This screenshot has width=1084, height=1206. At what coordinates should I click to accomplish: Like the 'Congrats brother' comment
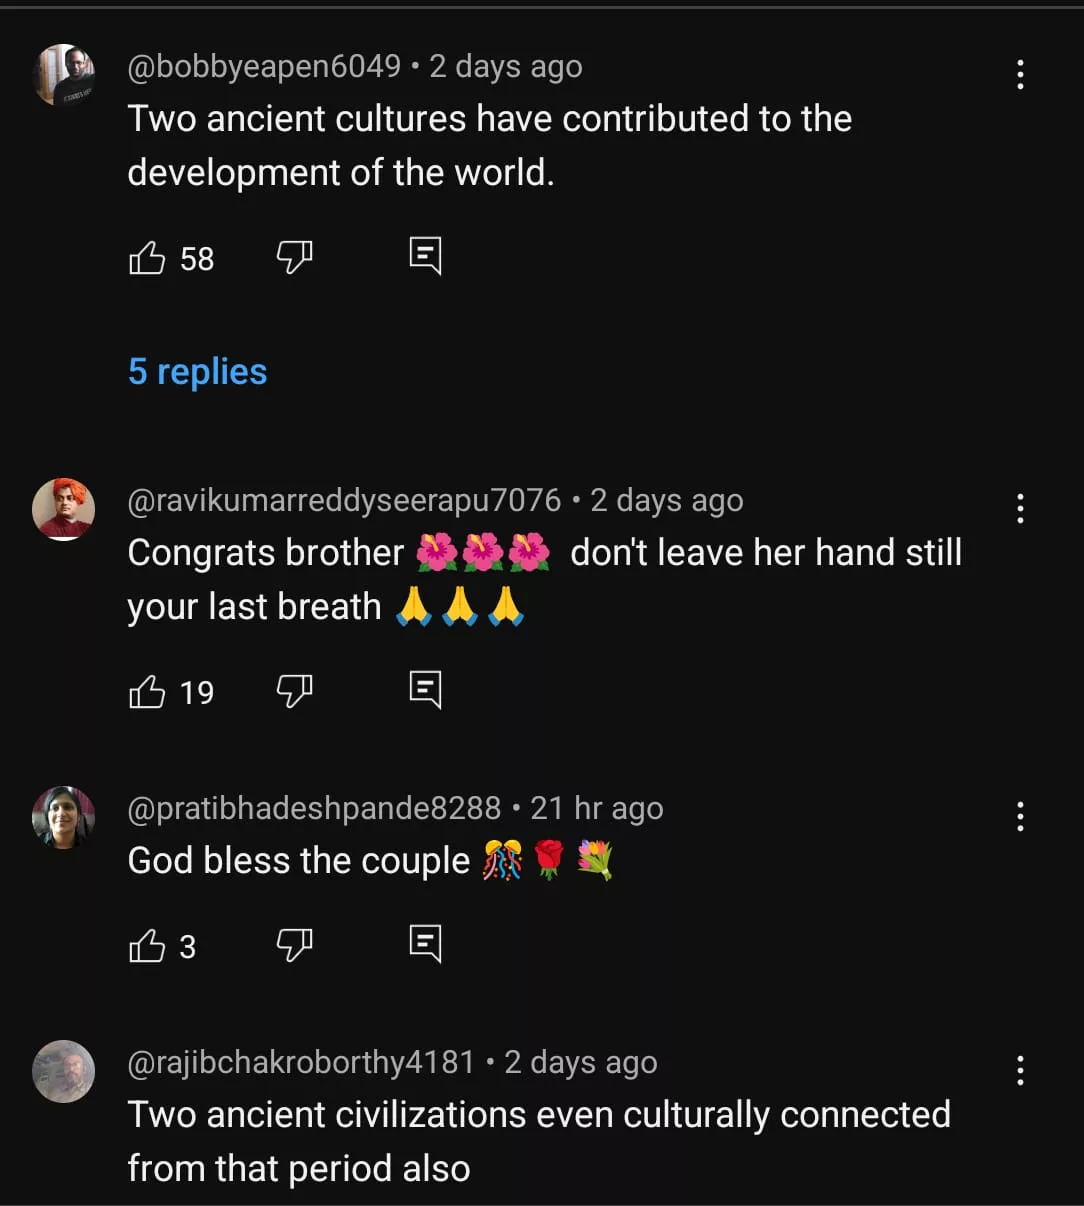click(x=147, y=692)
